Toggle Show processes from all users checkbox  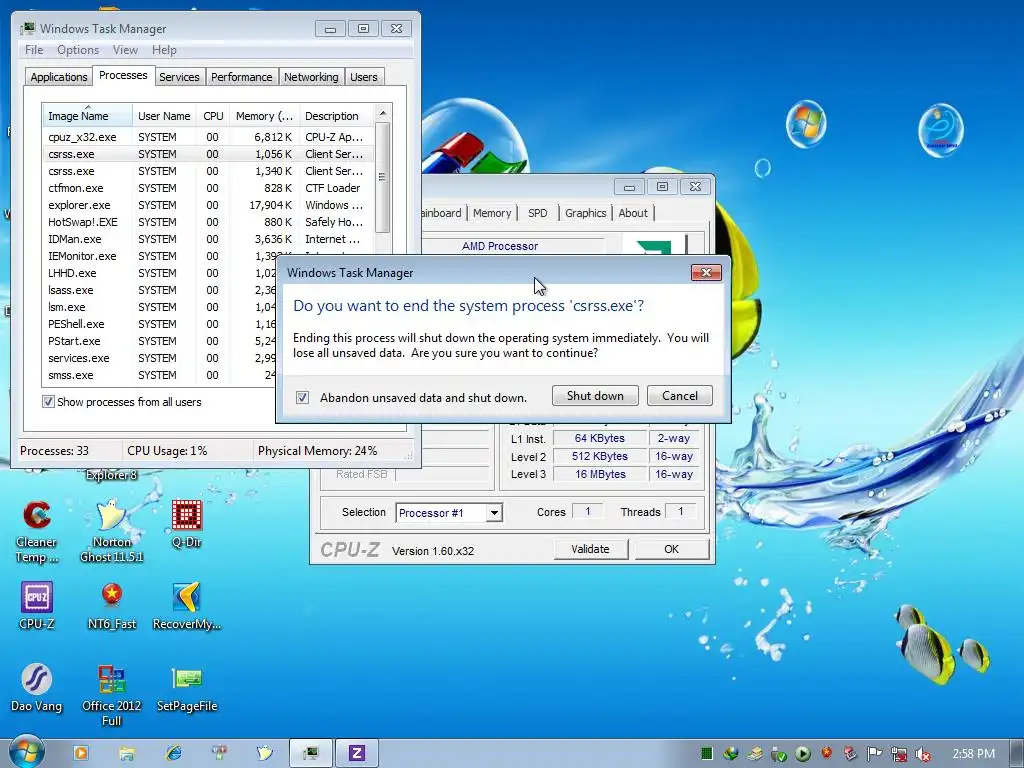(x=48, y=402)
